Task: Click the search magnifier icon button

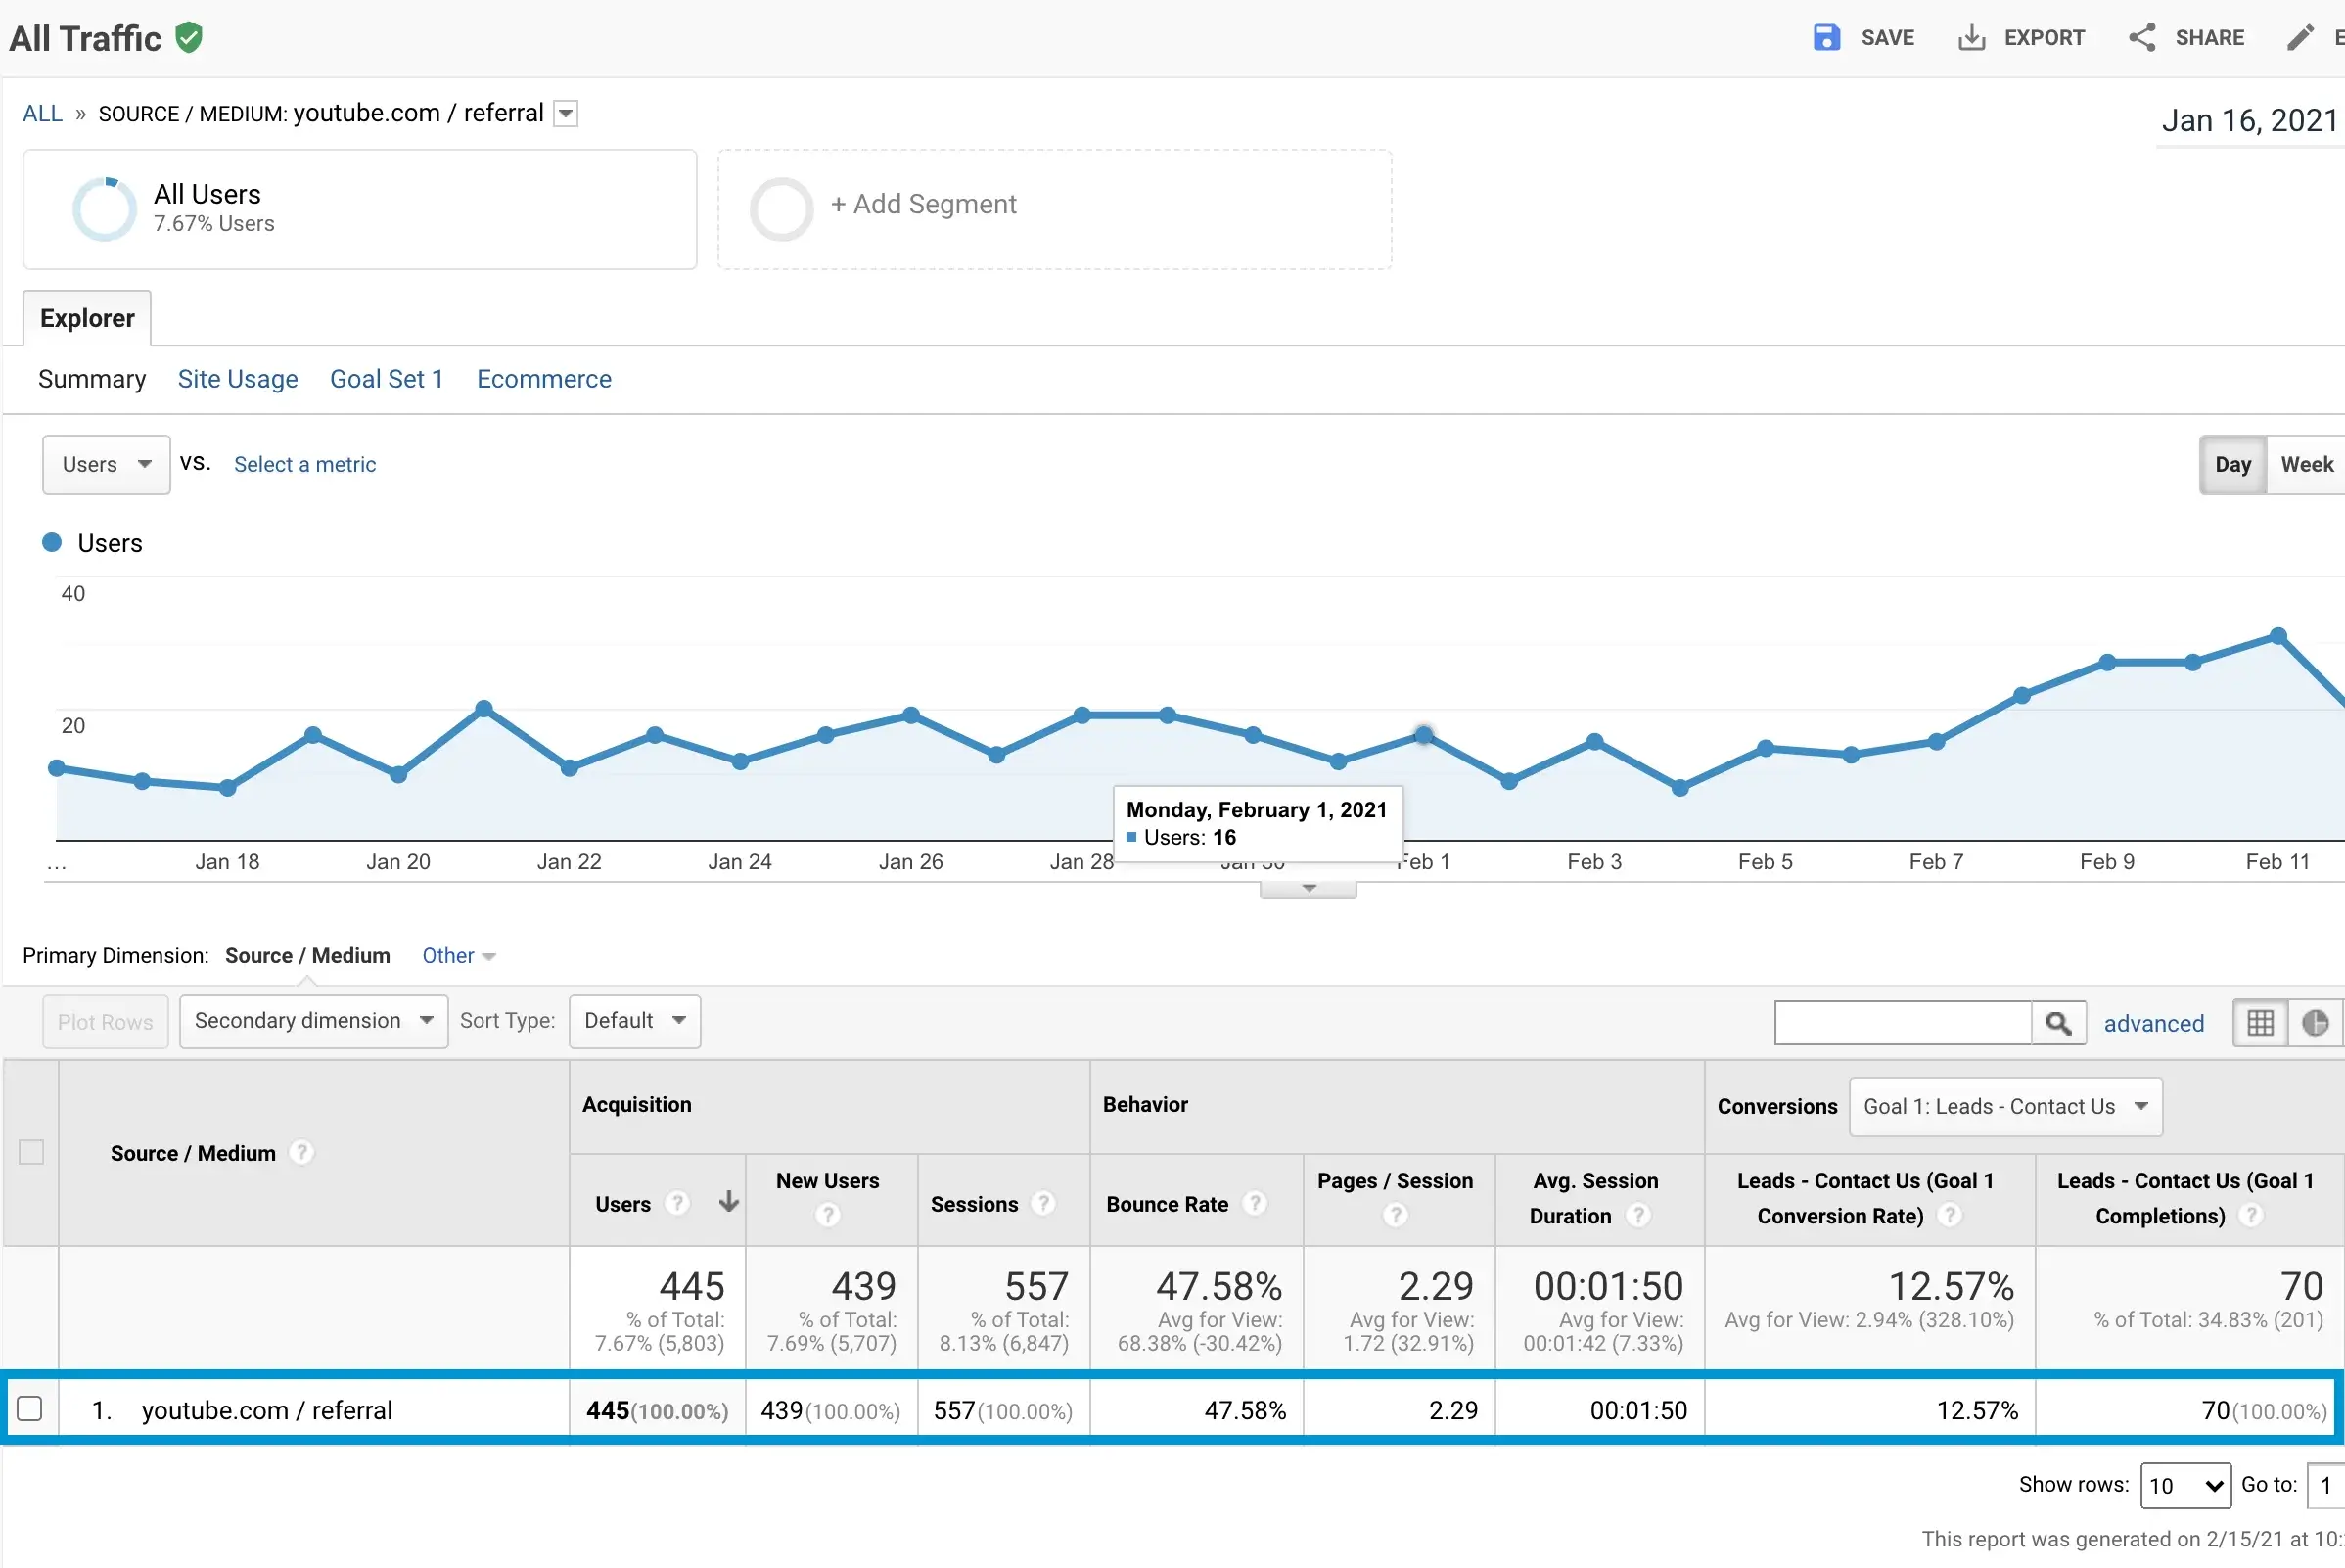Action: pyautogui.click(x=2058, y=1023)
